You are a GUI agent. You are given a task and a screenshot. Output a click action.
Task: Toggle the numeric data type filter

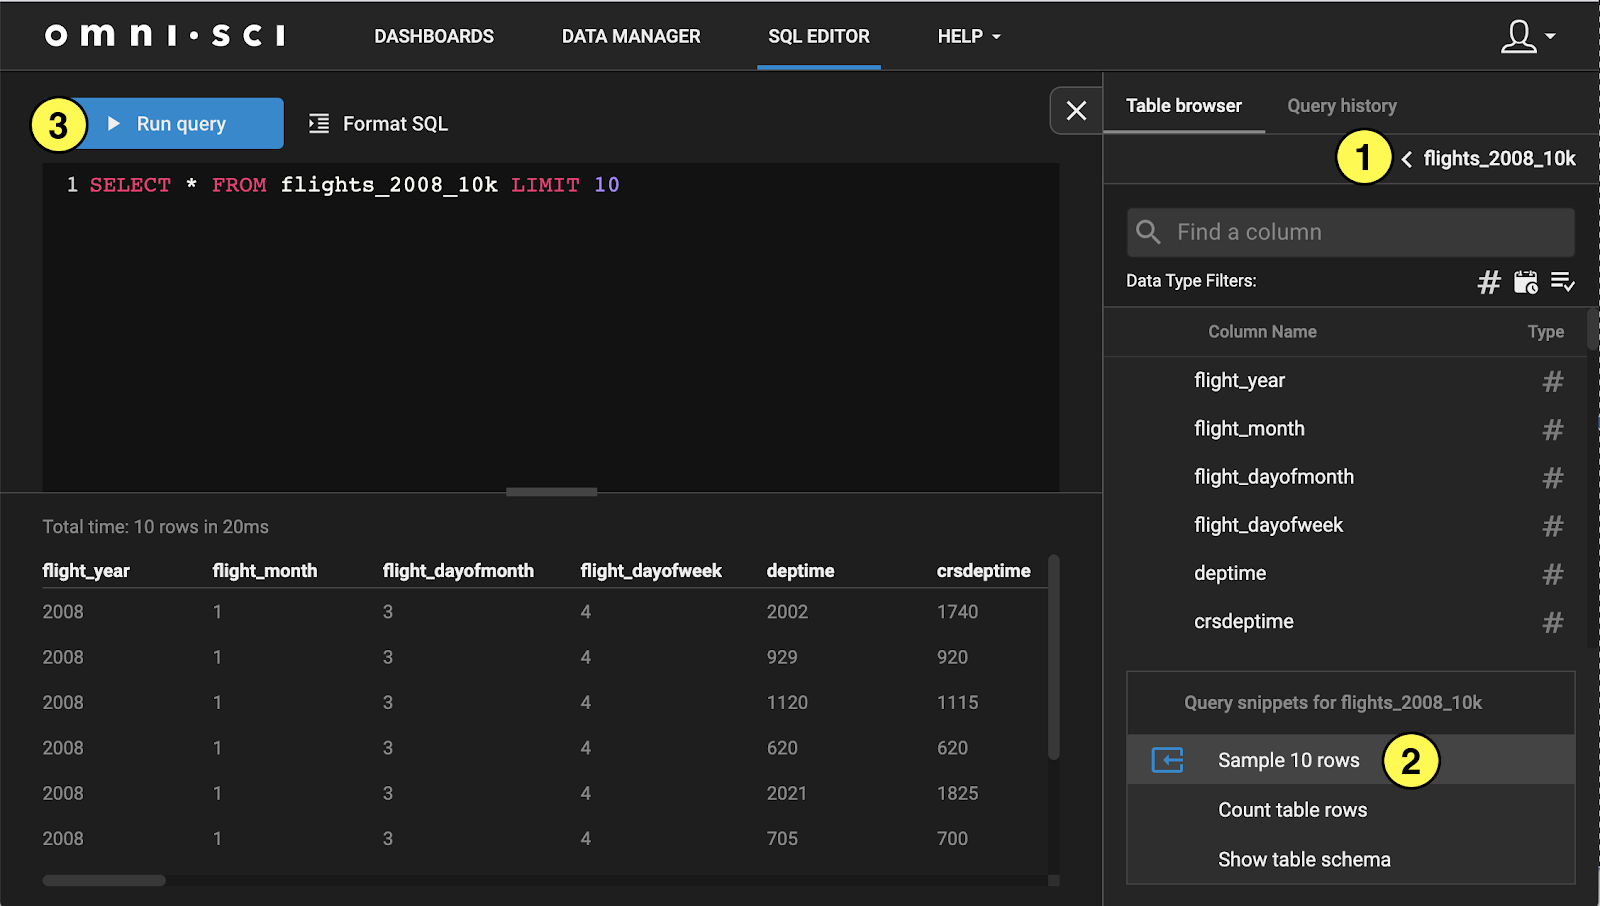click(x=1489, y=282)
